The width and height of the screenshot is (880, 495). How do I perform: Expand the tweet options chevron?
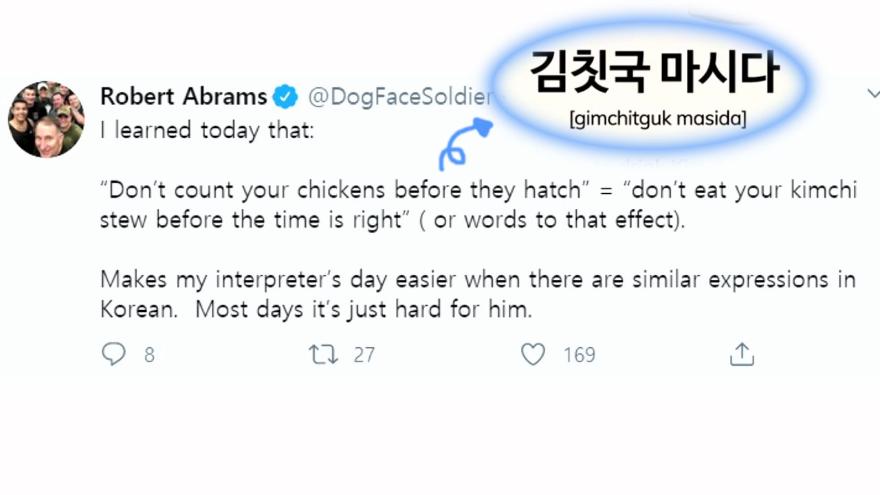[x=873, y=93]
